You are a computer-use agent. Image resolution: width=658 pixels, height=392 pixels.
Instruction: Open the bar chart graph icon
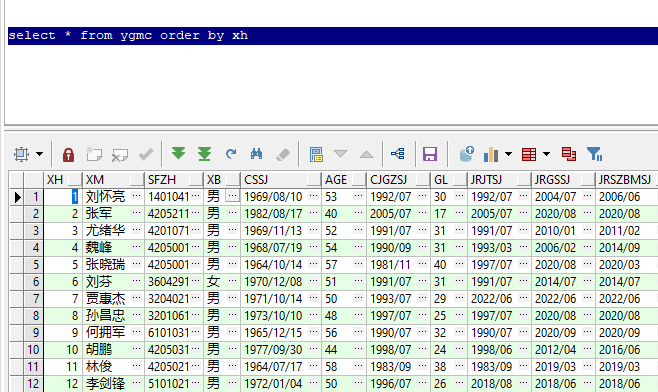491,154
